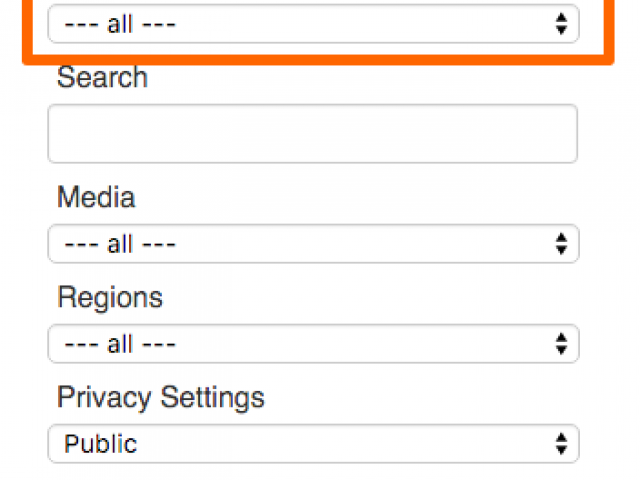Click the Privacy Settings label
The width and height of the screenshot is (640, 480).
[x=161, y=398]
